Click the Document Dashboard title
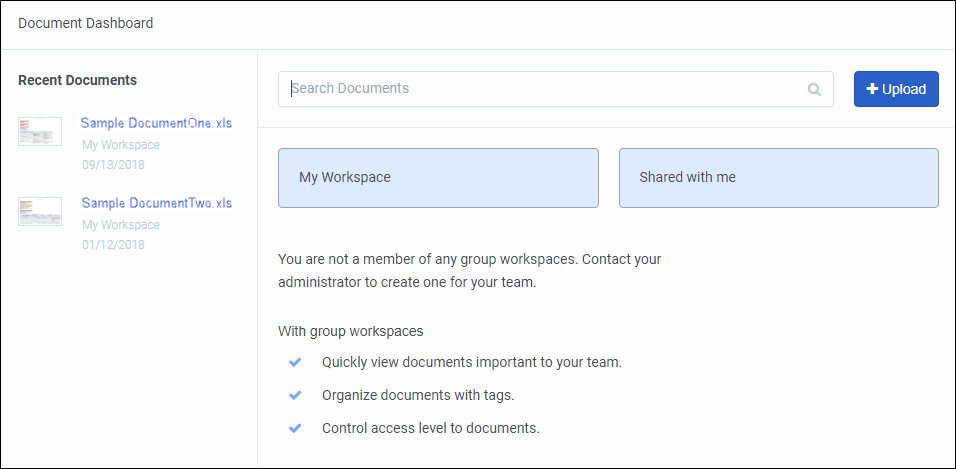The image size is (956, 469). pyautogui.click(x=85, y=24)
